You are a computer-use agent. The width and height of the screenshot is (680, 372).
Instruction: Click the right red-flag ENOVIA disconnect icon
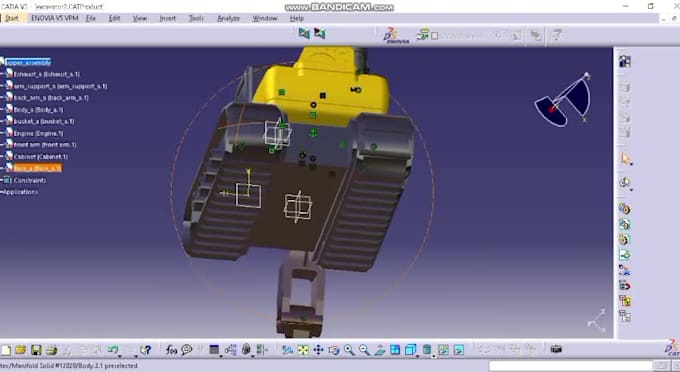[320, 33]
